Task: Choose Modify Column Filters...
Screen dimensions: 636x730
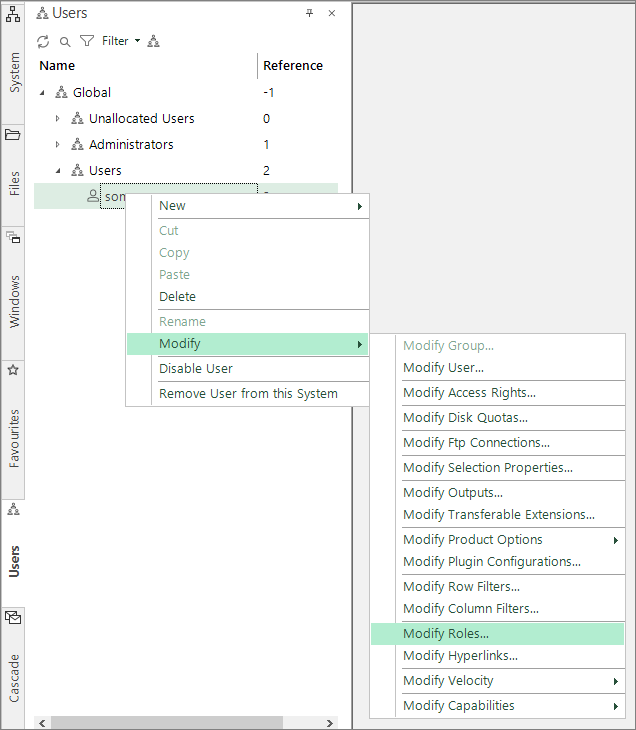Action: (x=497, y=609)
